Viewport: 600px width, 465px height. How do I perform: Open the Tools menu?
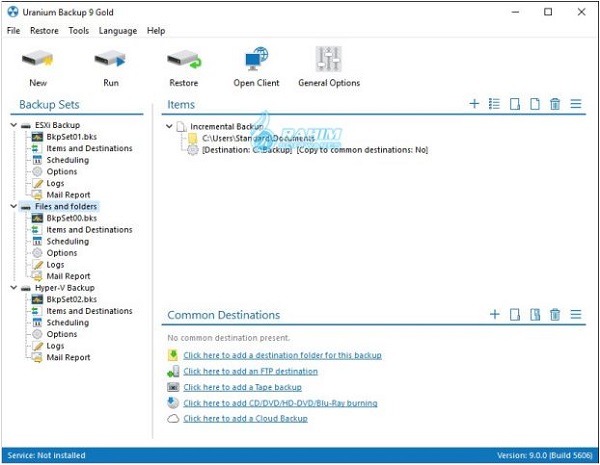(x=78, y=31)
